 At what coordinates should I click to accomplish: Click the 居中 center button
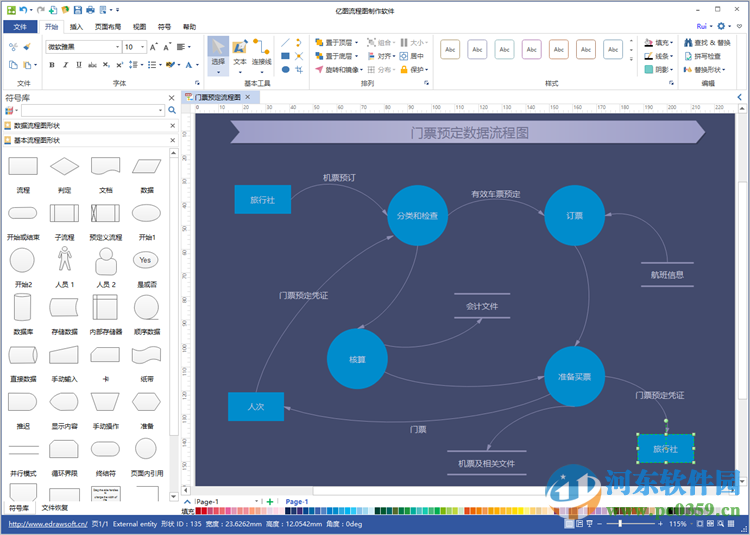(x=412, y=56)
